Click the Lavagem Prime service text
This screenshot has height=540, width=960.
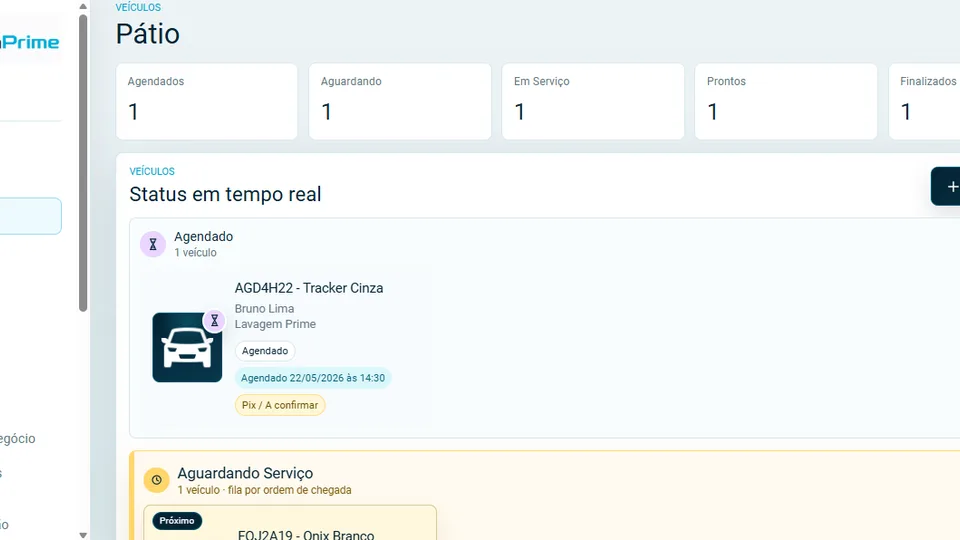(275, 324)
